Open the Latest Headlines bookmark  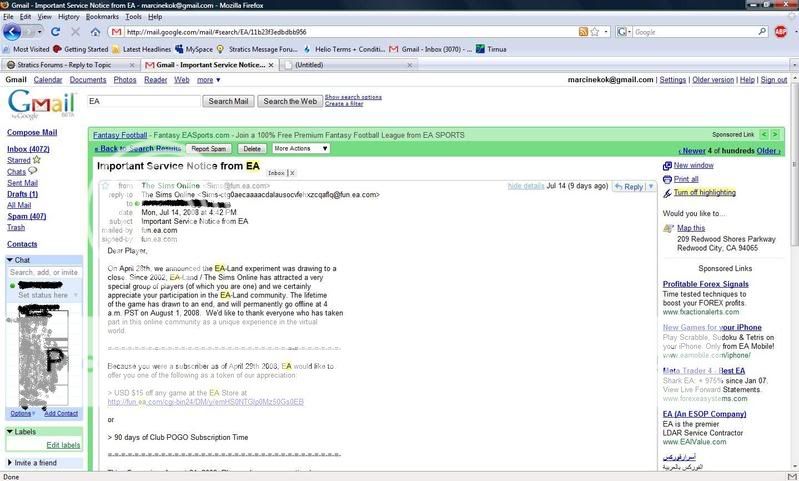click(x=142, y=49)
